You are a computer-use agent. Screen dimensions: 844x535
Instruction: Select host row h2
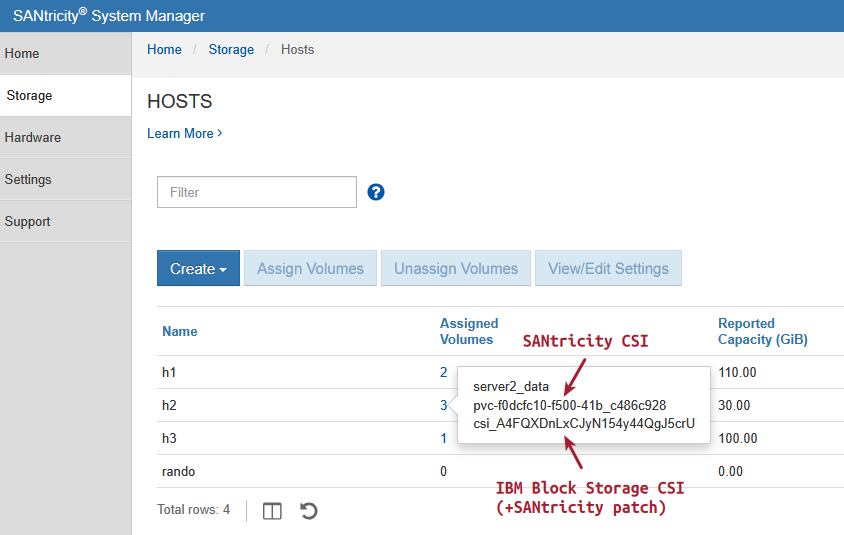point(501,405)
